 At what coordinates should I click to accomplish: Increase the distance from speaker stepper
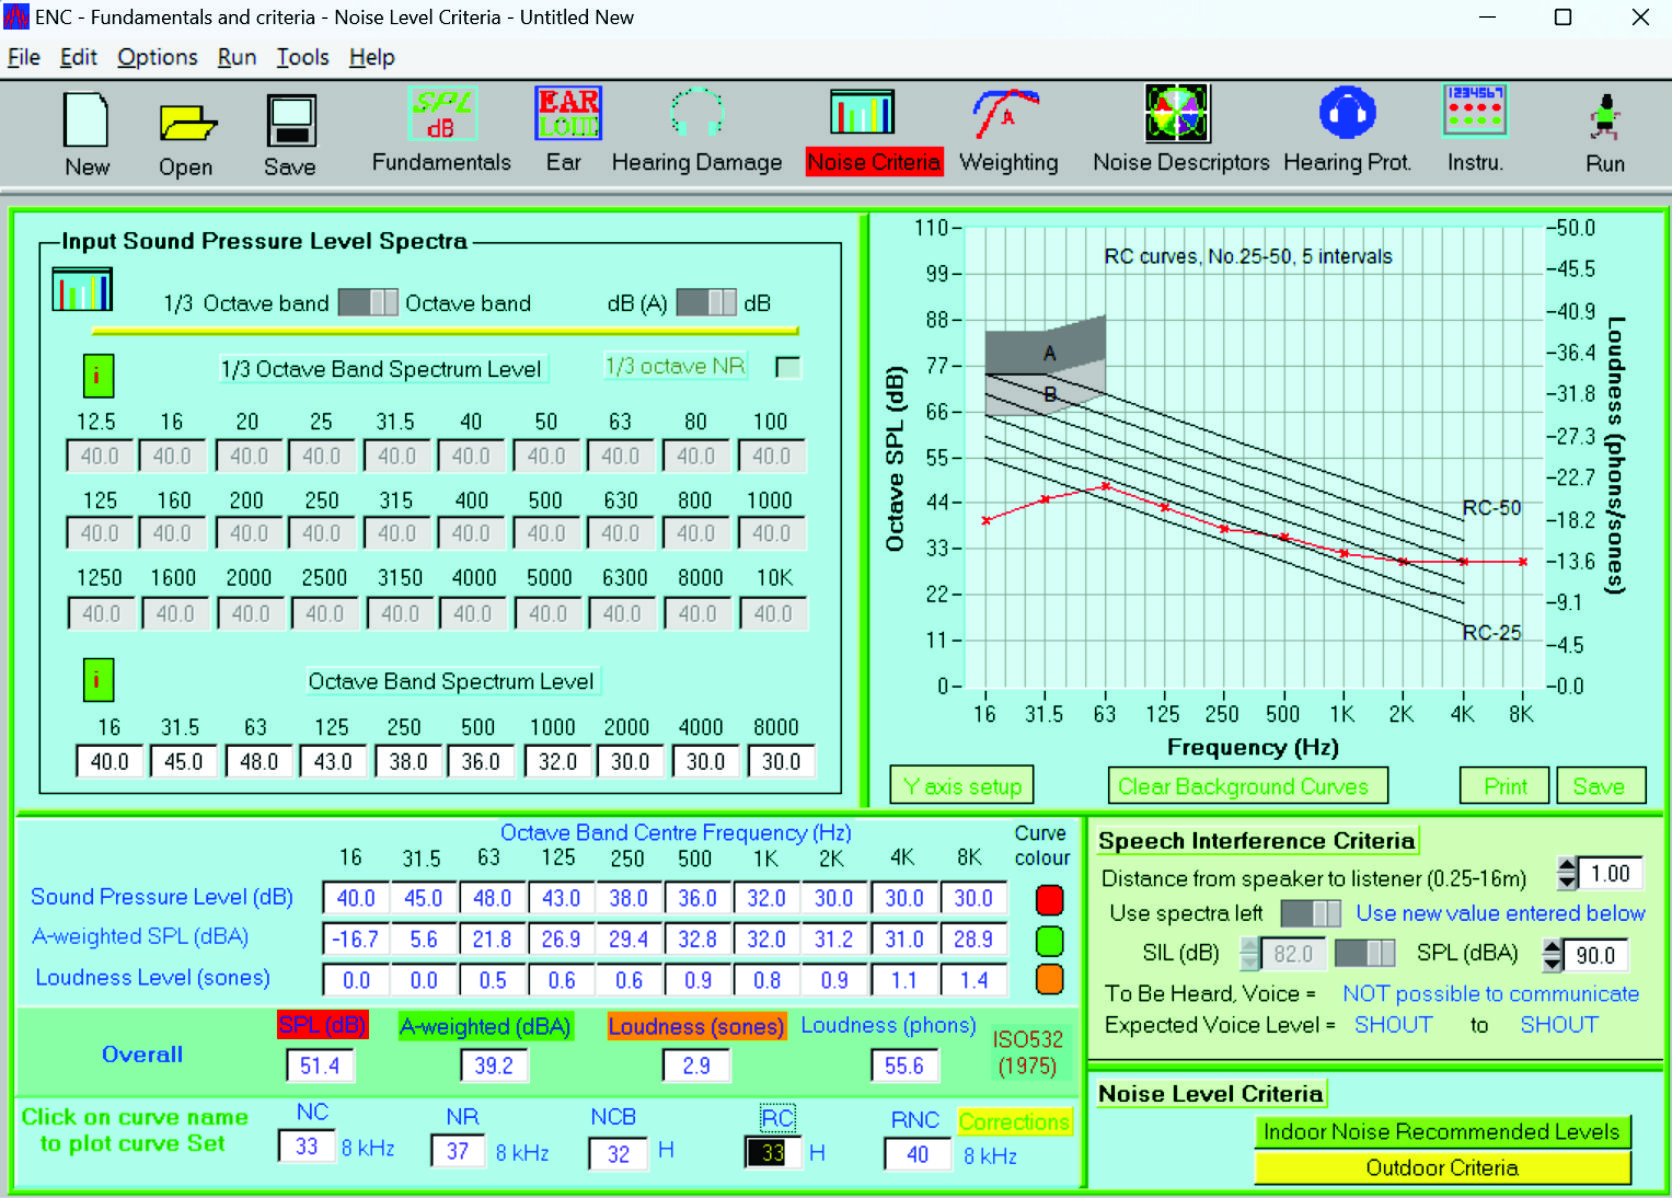tap(1567, 866)
